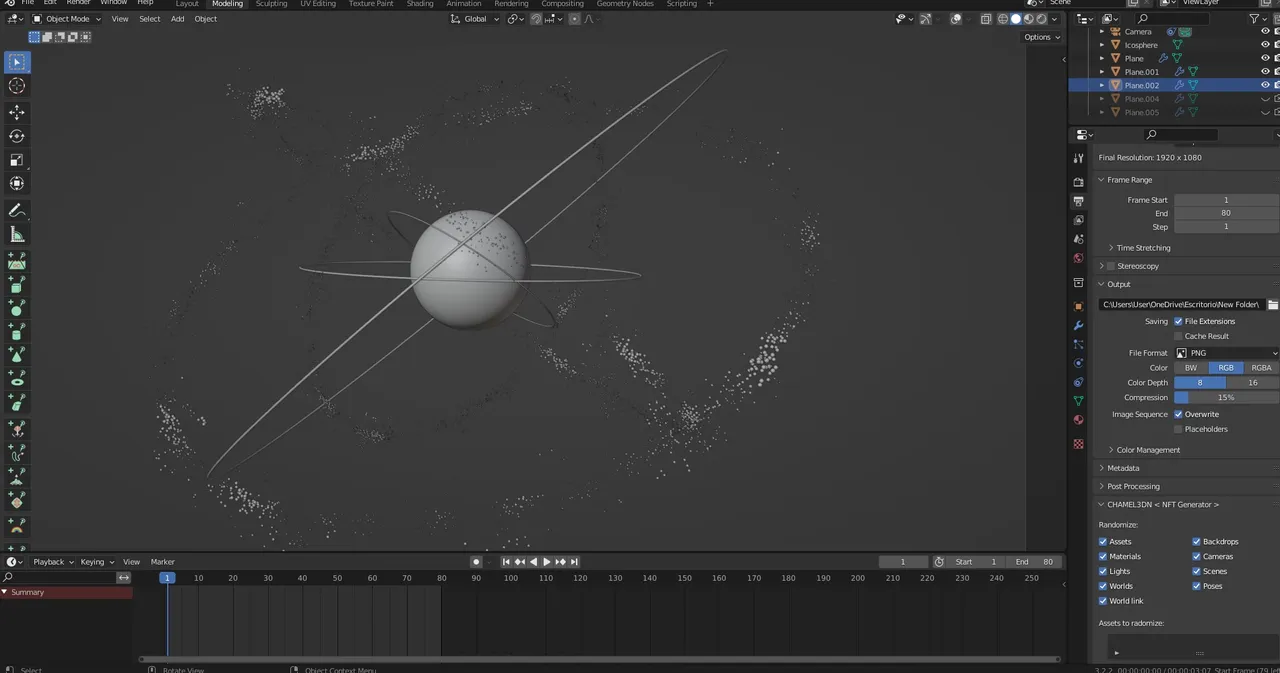Screen dimensions: 1280x673
Task: Set color mode to BW
Action: click(1190, 368)
